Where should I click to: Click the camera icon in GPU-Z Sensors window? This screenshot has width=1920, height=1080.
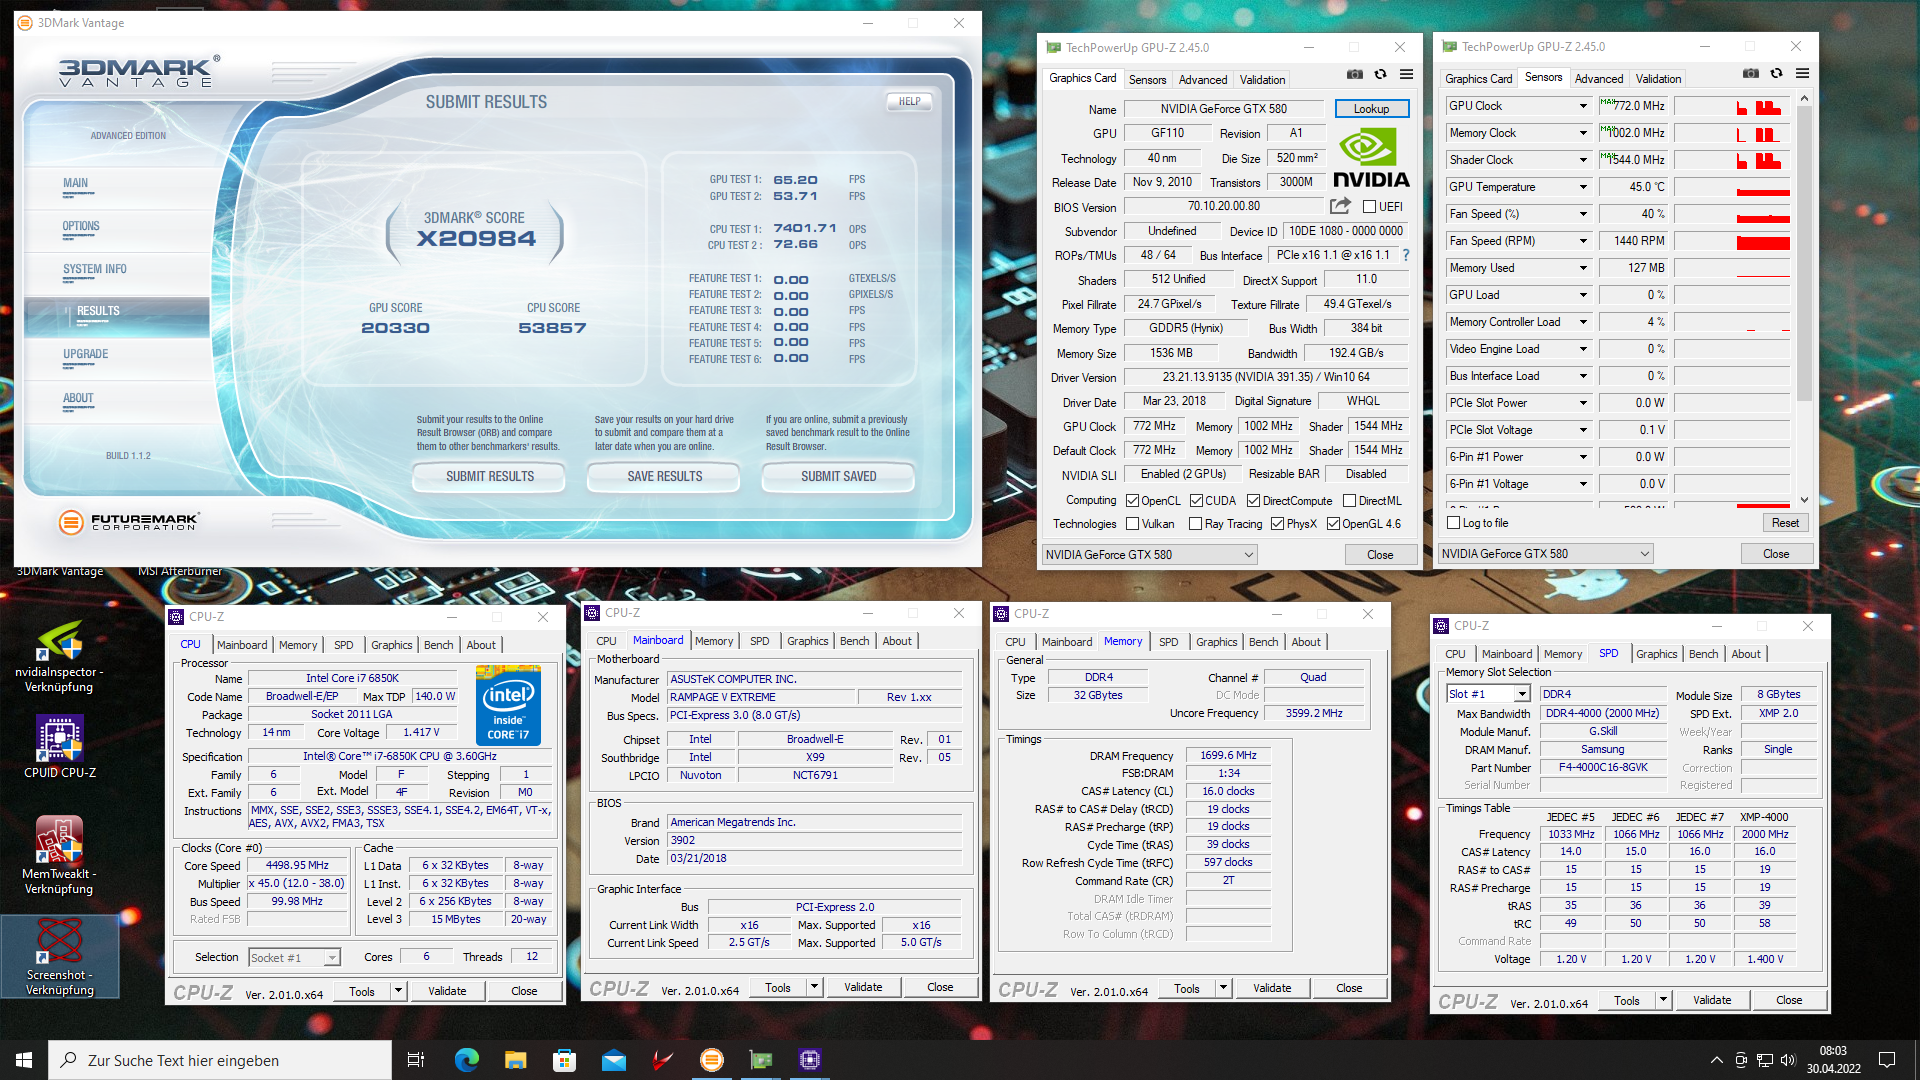pos(1750,73)
